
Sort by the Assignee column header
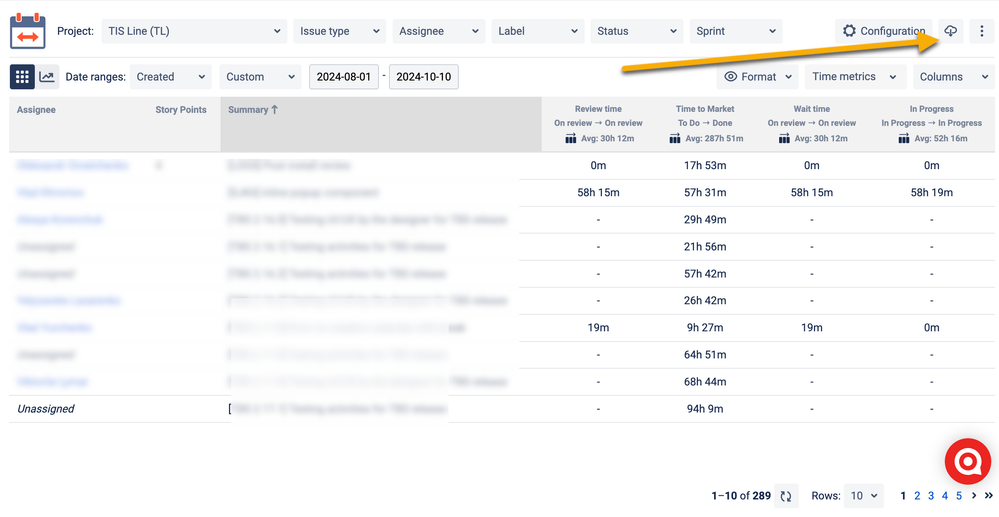pyautogui.click(x=36, y=110)
